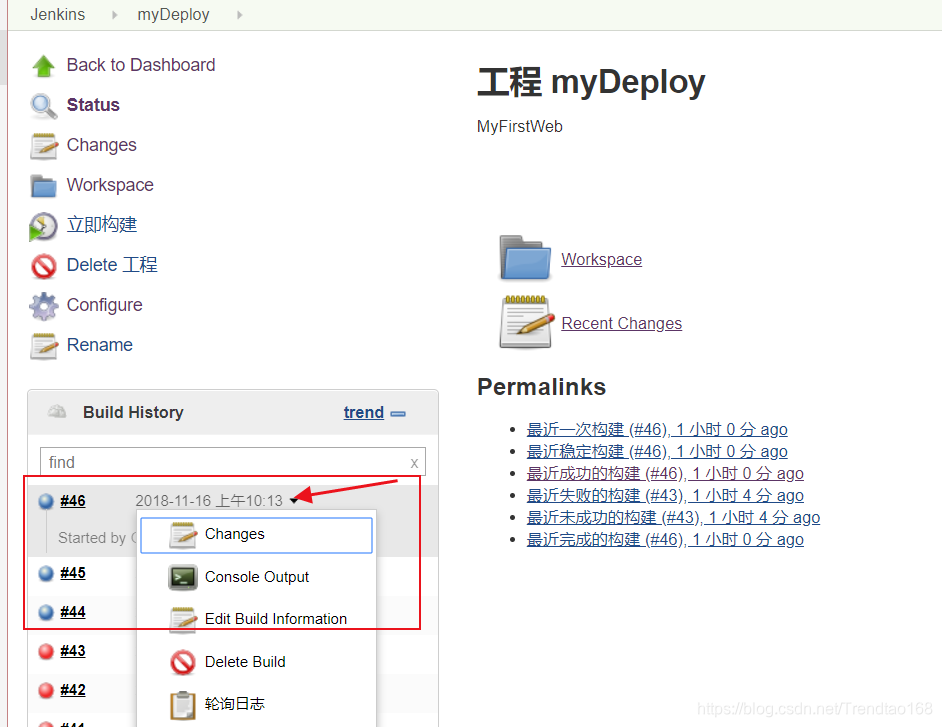Open the Workspace sidebar link
Image resolution: width=942 pixels, height=727 pixels.
coord(110,185)
